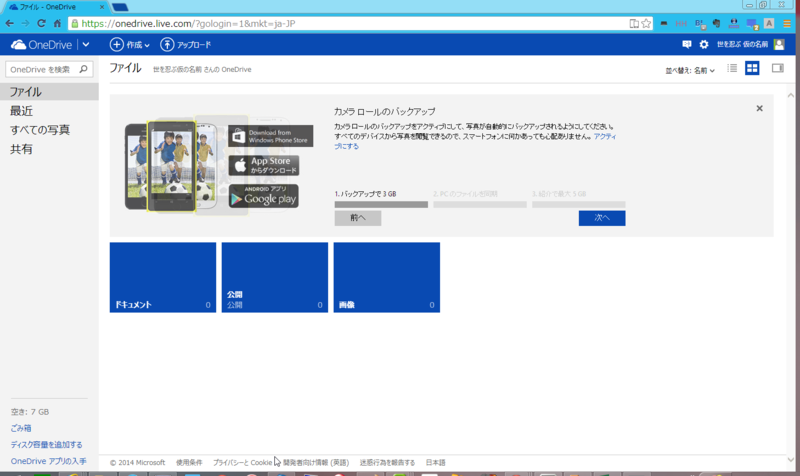Click the account name 世を忍ぶ 仮の名前

(742, 44)
